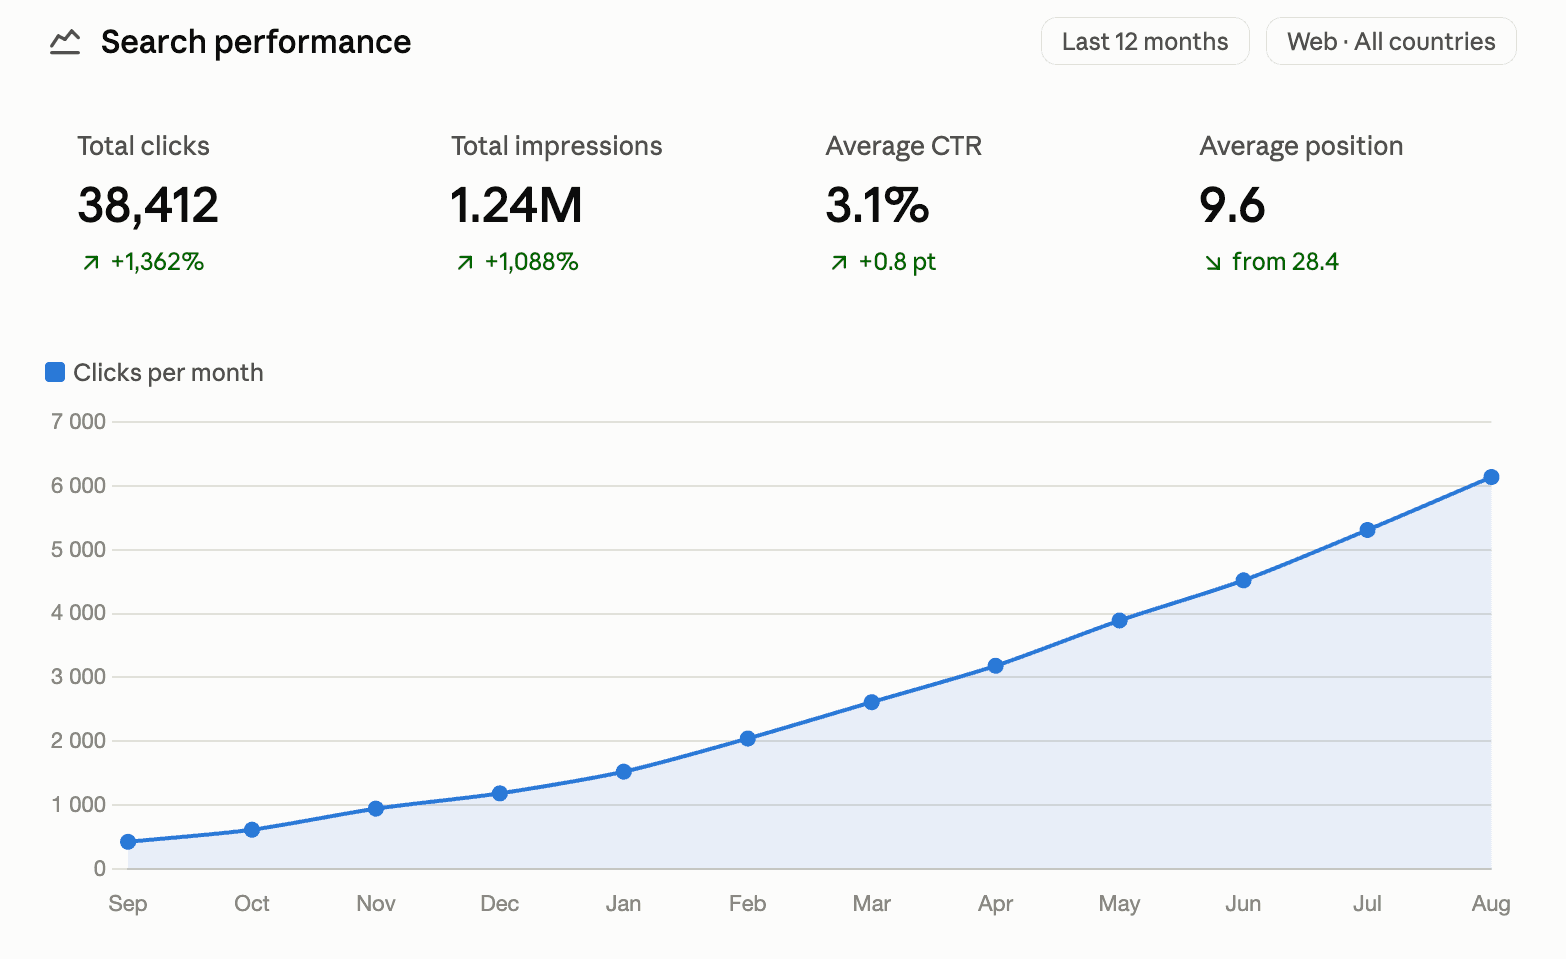Click the +1,362% change text
Screen dimensions: 1566x959
157,262
